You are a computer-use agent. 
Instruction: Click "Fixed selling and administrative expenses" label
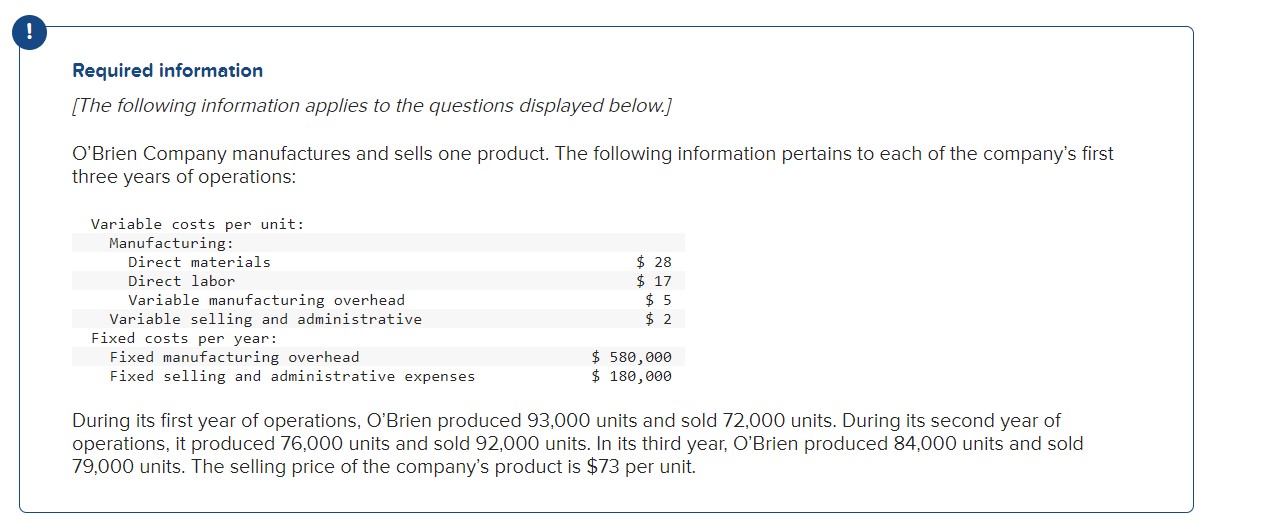(x=292, y=376)
